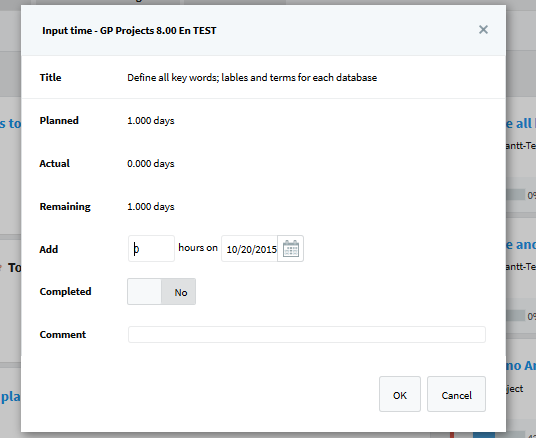Open background link "no An" at right
This screenshot has width=536, height=438.
click(x=521, y=366)
